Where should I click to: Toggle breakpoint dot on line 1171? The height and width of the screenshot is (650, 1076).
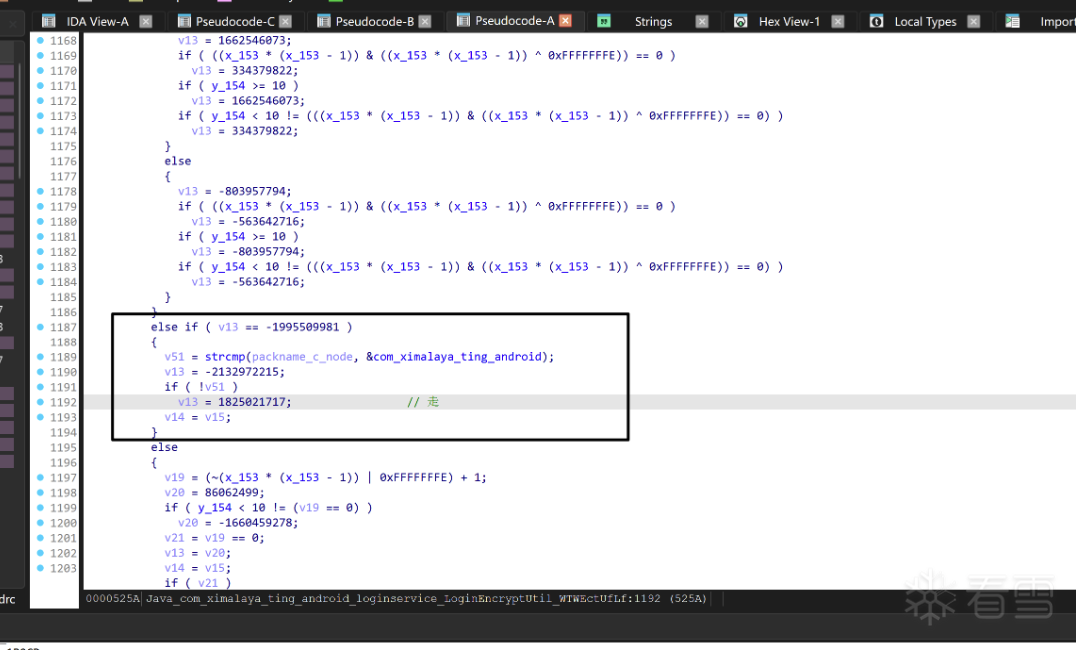[x=40, y=86]
